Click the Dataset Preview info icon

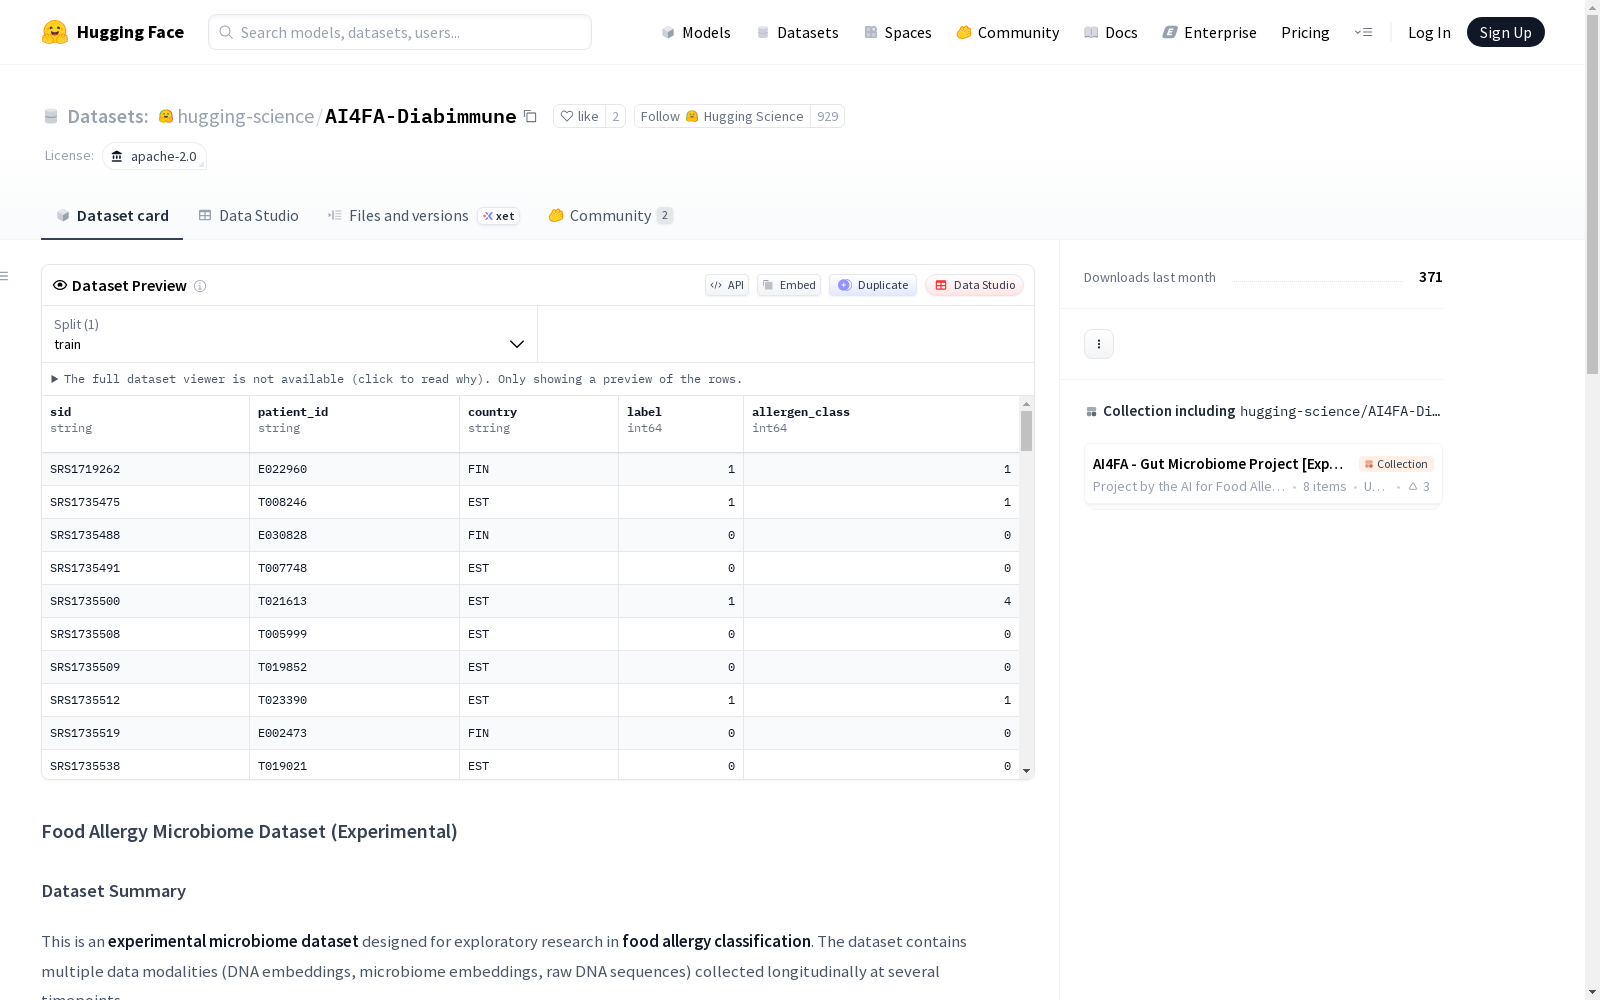click(x=200, y=286)
